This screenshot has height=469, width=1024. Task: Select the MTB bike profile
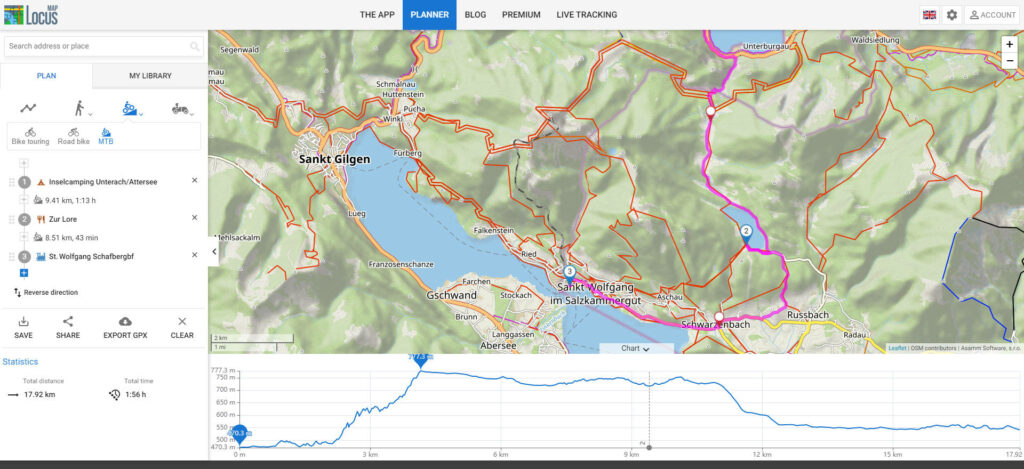(x=105, y=136)
